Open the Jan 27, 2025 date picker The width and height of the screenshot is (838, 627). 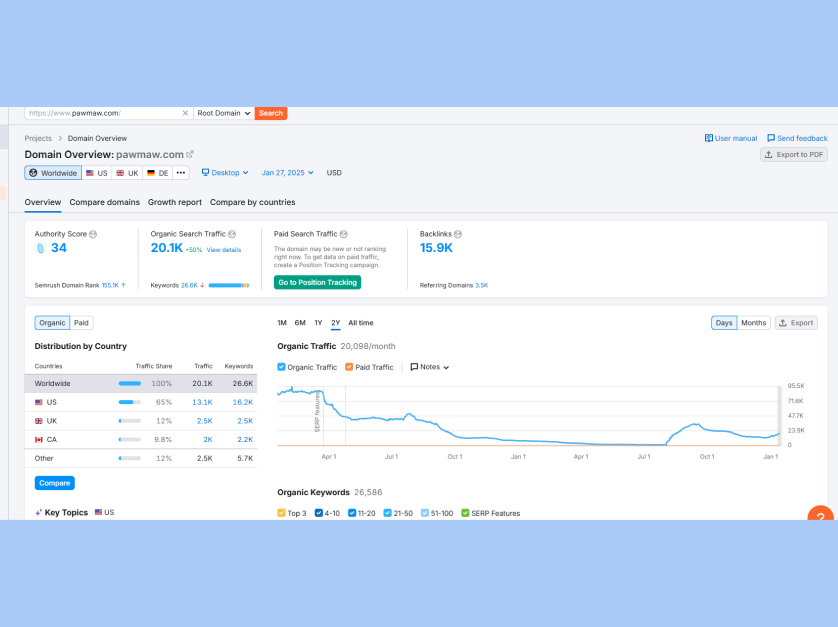(x=287, y=173)
